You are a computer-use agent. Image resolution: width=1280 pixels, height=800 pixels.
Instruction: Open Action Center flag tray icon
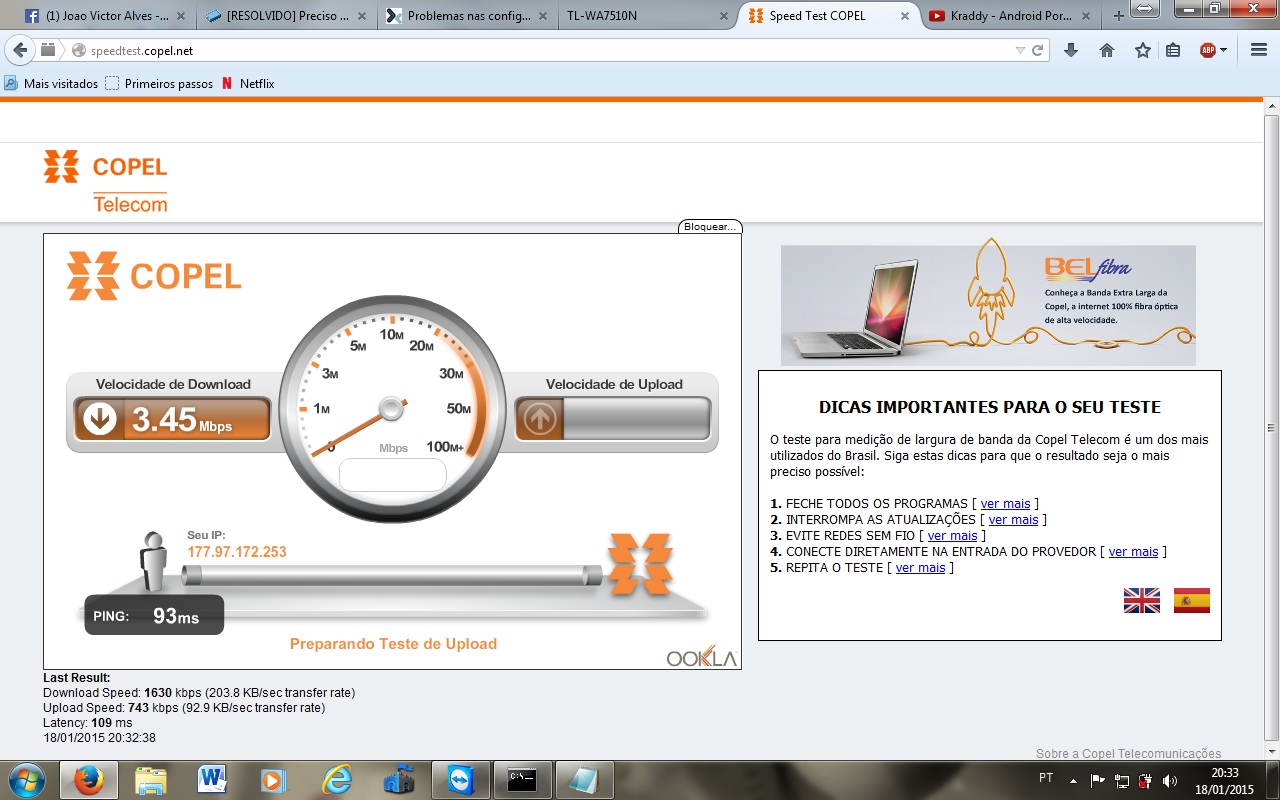[x=1097, y=780]
